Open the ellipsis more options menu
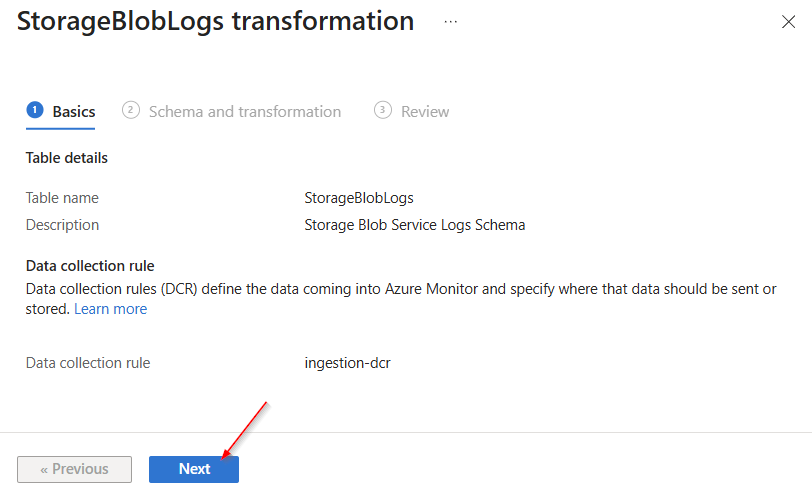Screen dimensions: 812x496 pyautogui.click(x=451, y=21)
